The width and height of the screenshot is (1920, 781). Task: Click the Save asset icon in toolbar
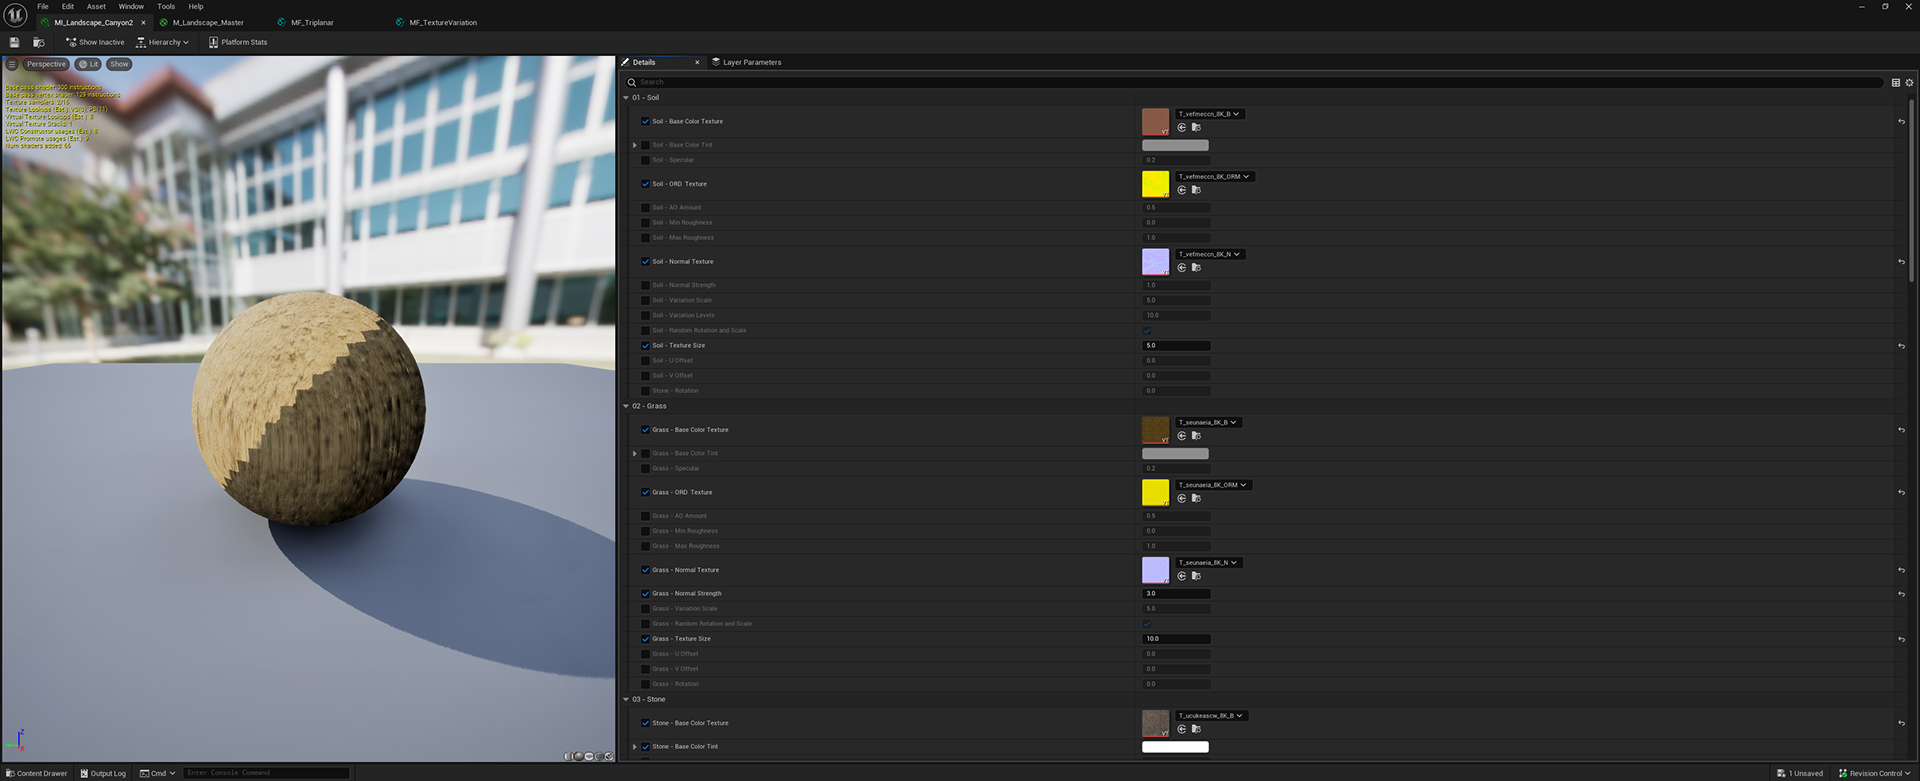(14, 42)
